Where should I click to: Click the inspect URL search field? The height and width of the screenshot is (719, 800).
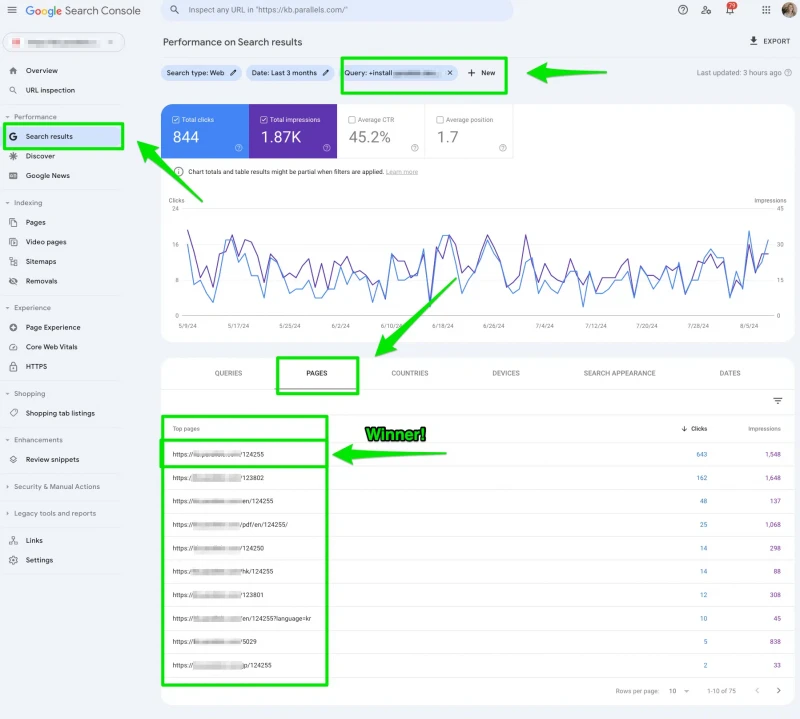(337, 10)
